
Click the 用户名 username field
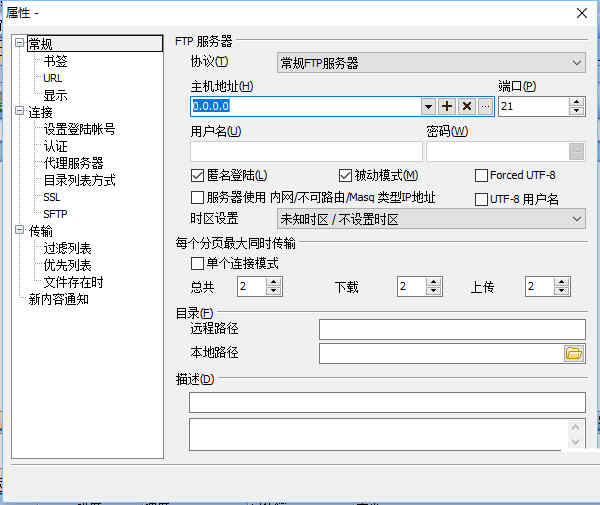coord(306,152)
